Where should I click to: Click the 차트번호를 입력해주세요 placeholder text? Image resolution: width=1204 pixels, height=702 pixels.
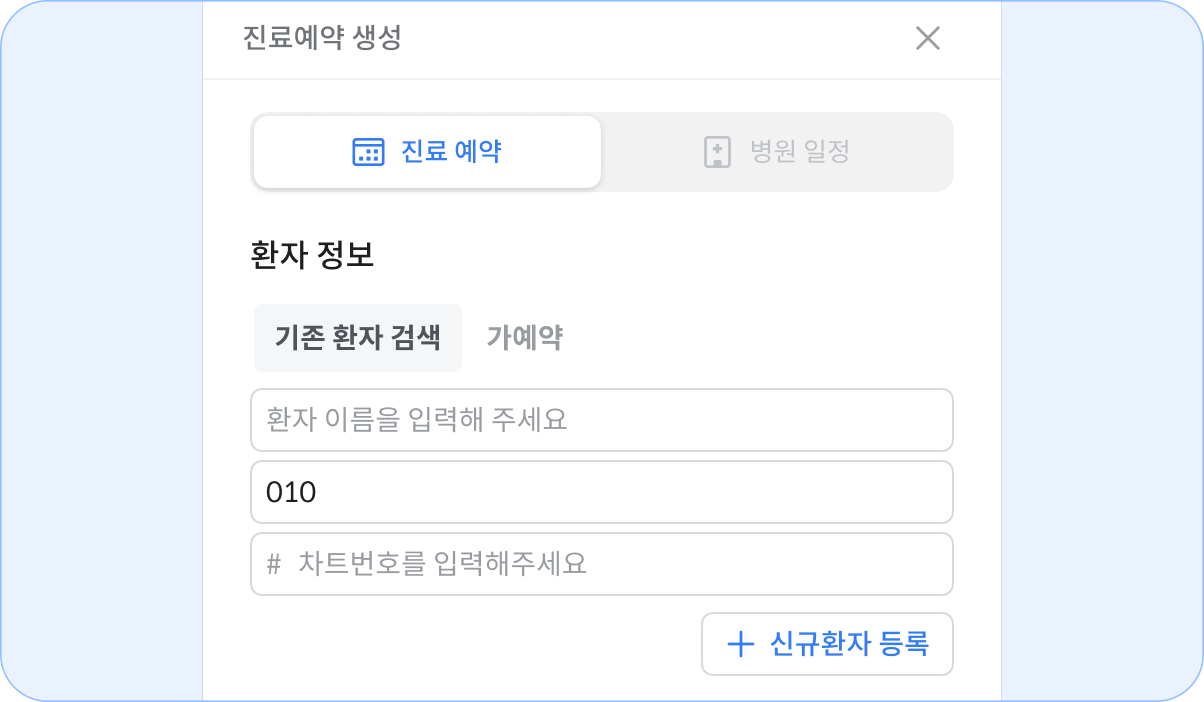(442, 565)
